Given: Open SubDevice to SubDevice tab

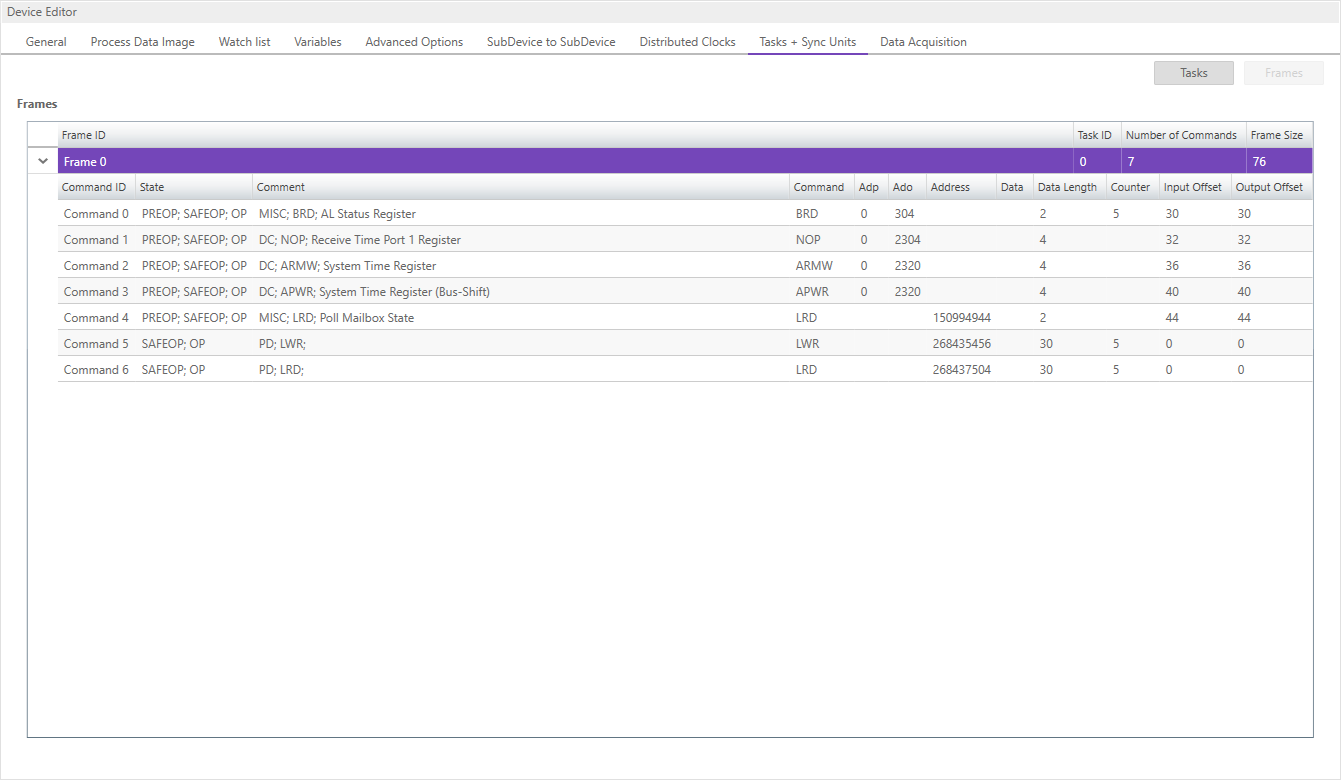Looking at the screenshot, I should pyautogui.click(x=551, y=42).
